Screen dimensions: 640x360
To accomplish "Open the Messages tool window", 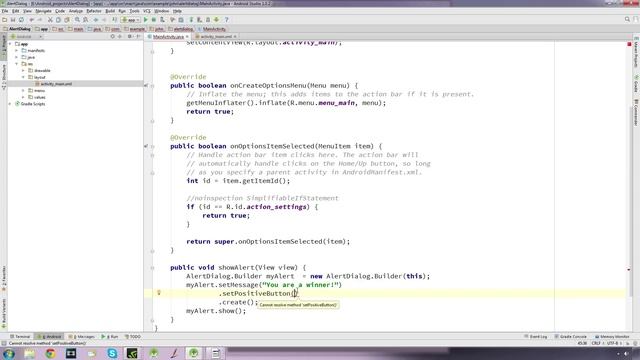I will point(82,337).
